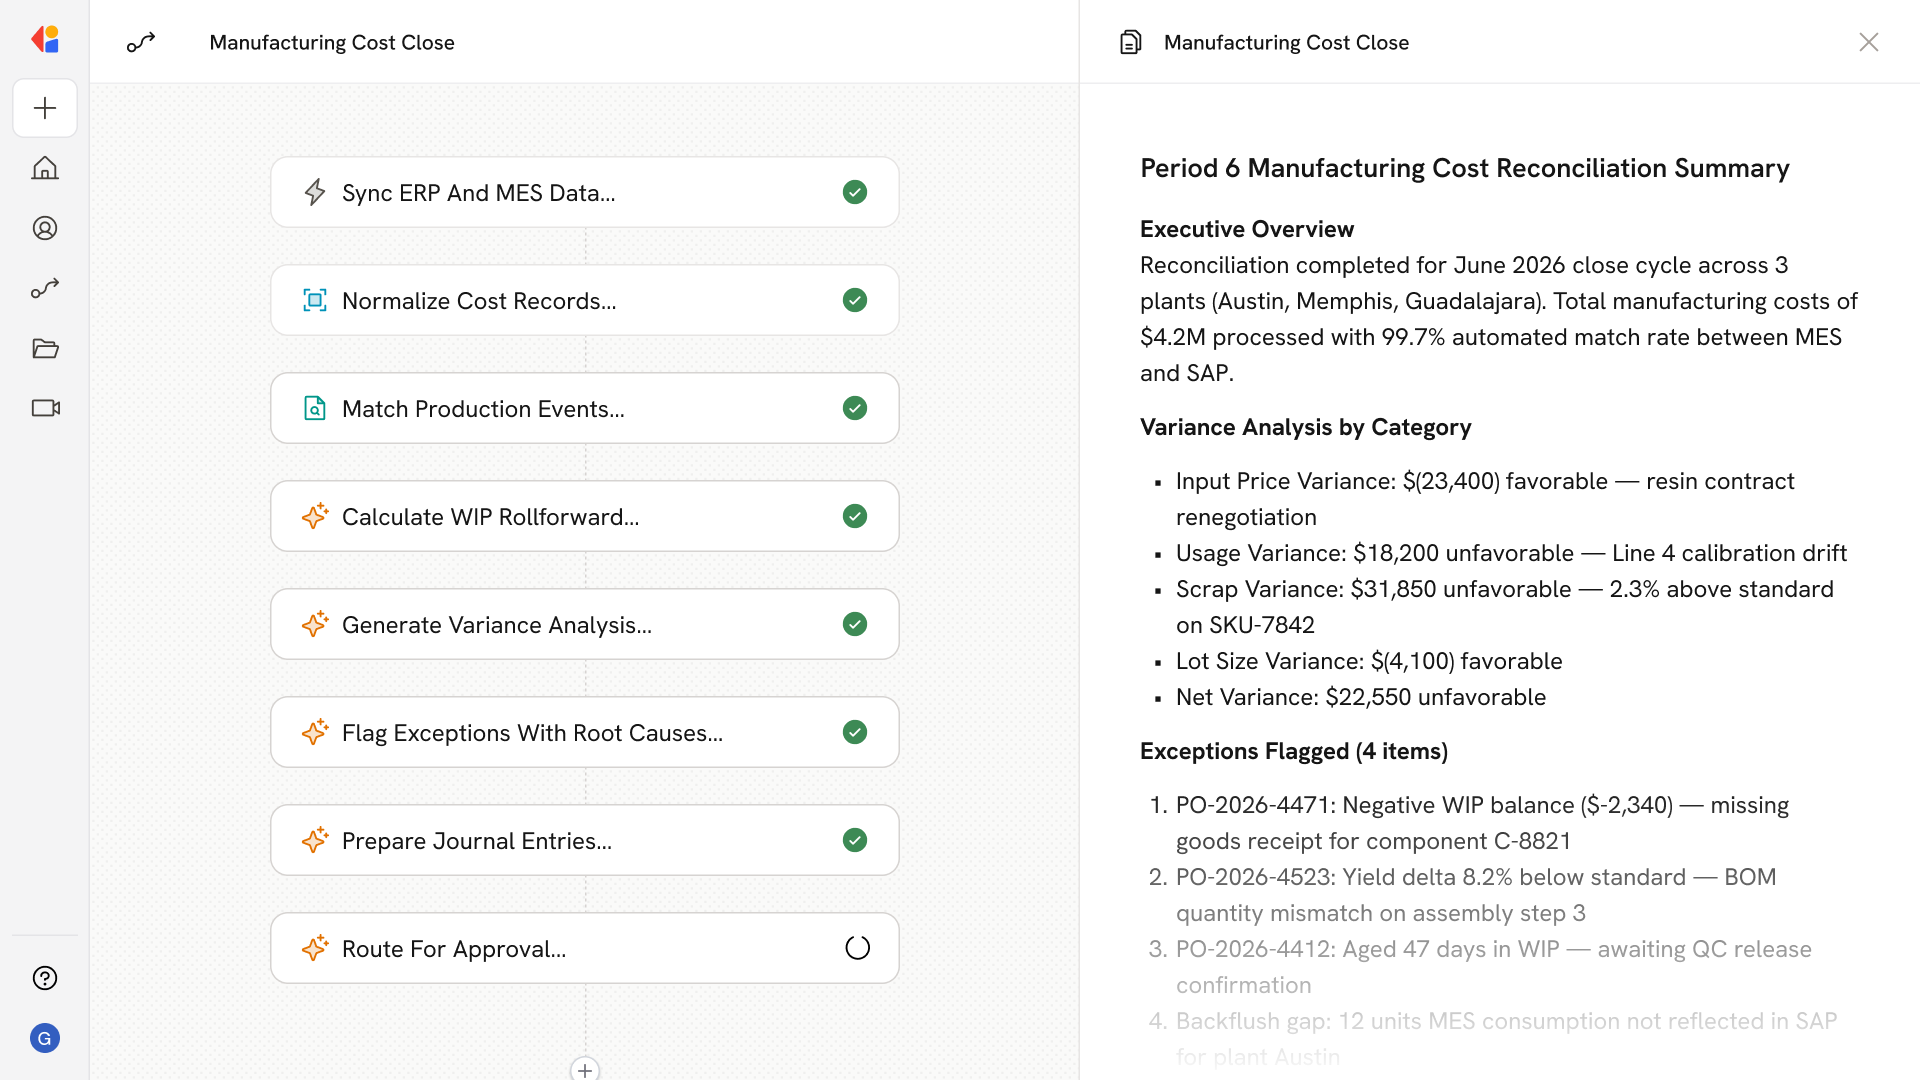Click the G user avatar
This screenshot has width=1920, height=1080.
(45, 1038)
